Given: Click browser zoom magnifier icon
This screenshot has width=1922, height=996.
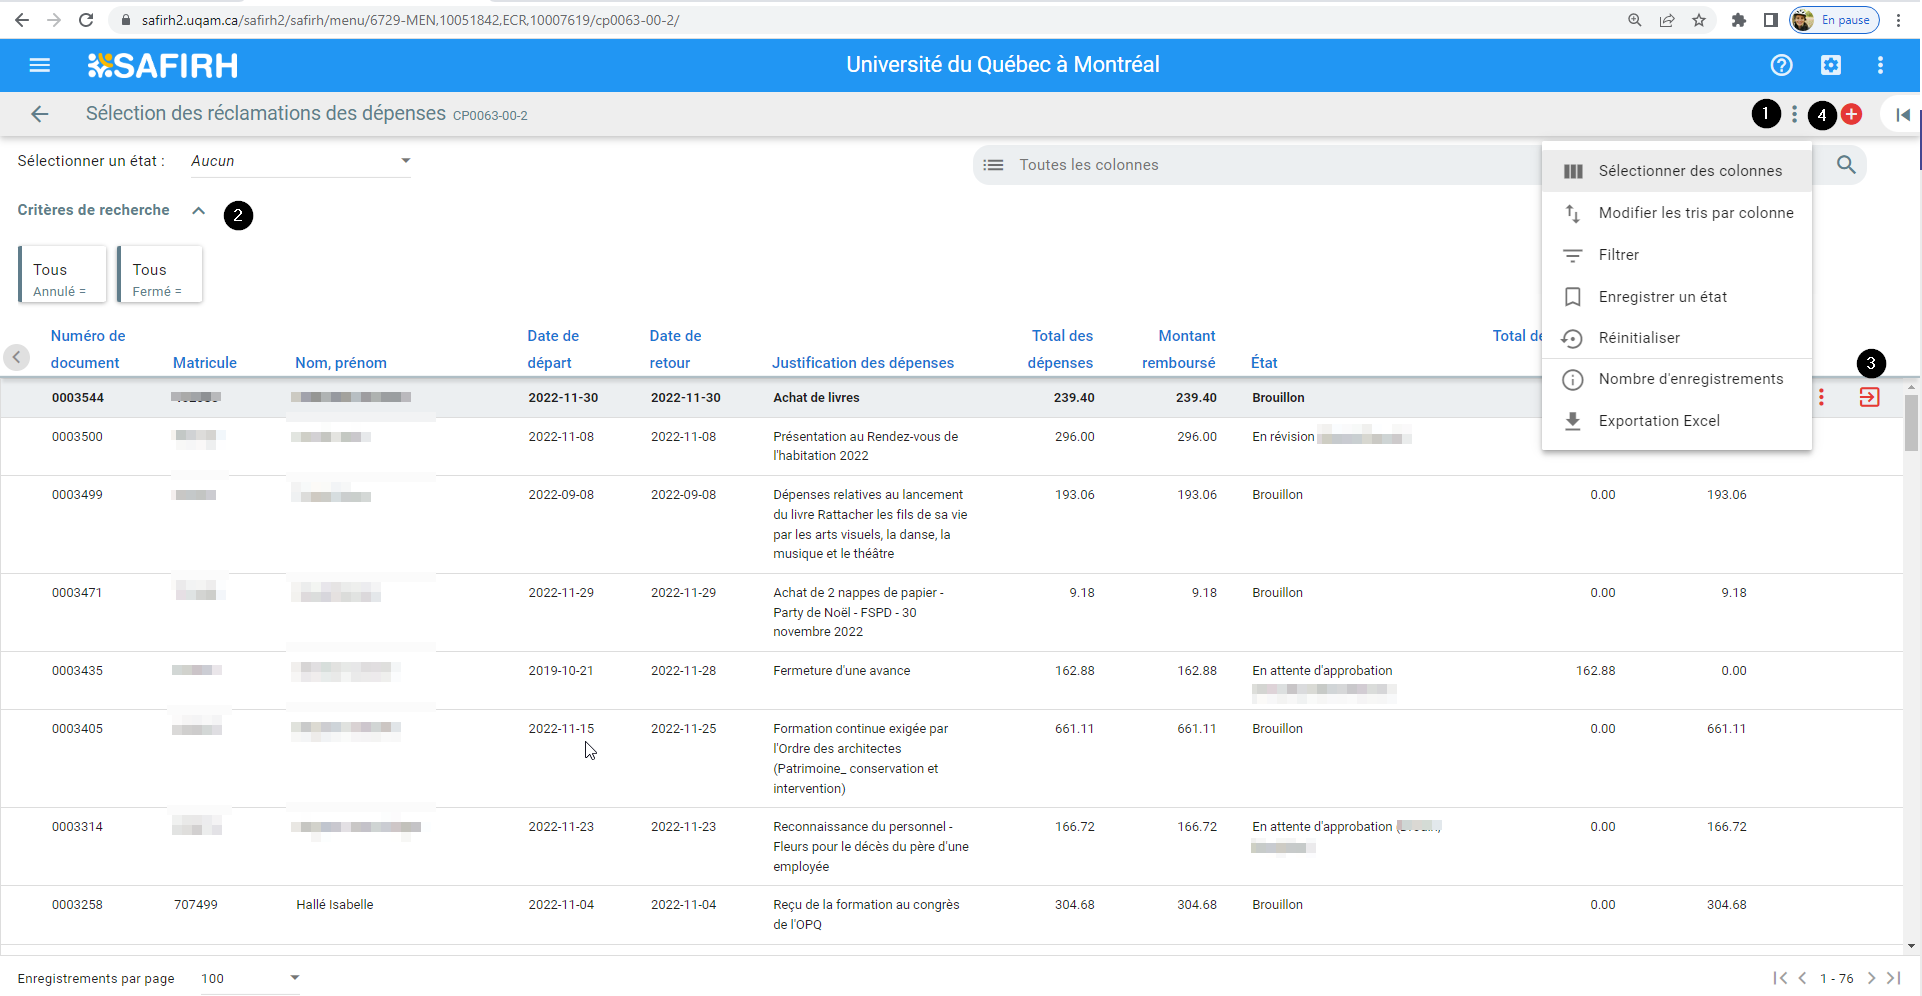Looking at the screenshot, I should (1635, 20).
